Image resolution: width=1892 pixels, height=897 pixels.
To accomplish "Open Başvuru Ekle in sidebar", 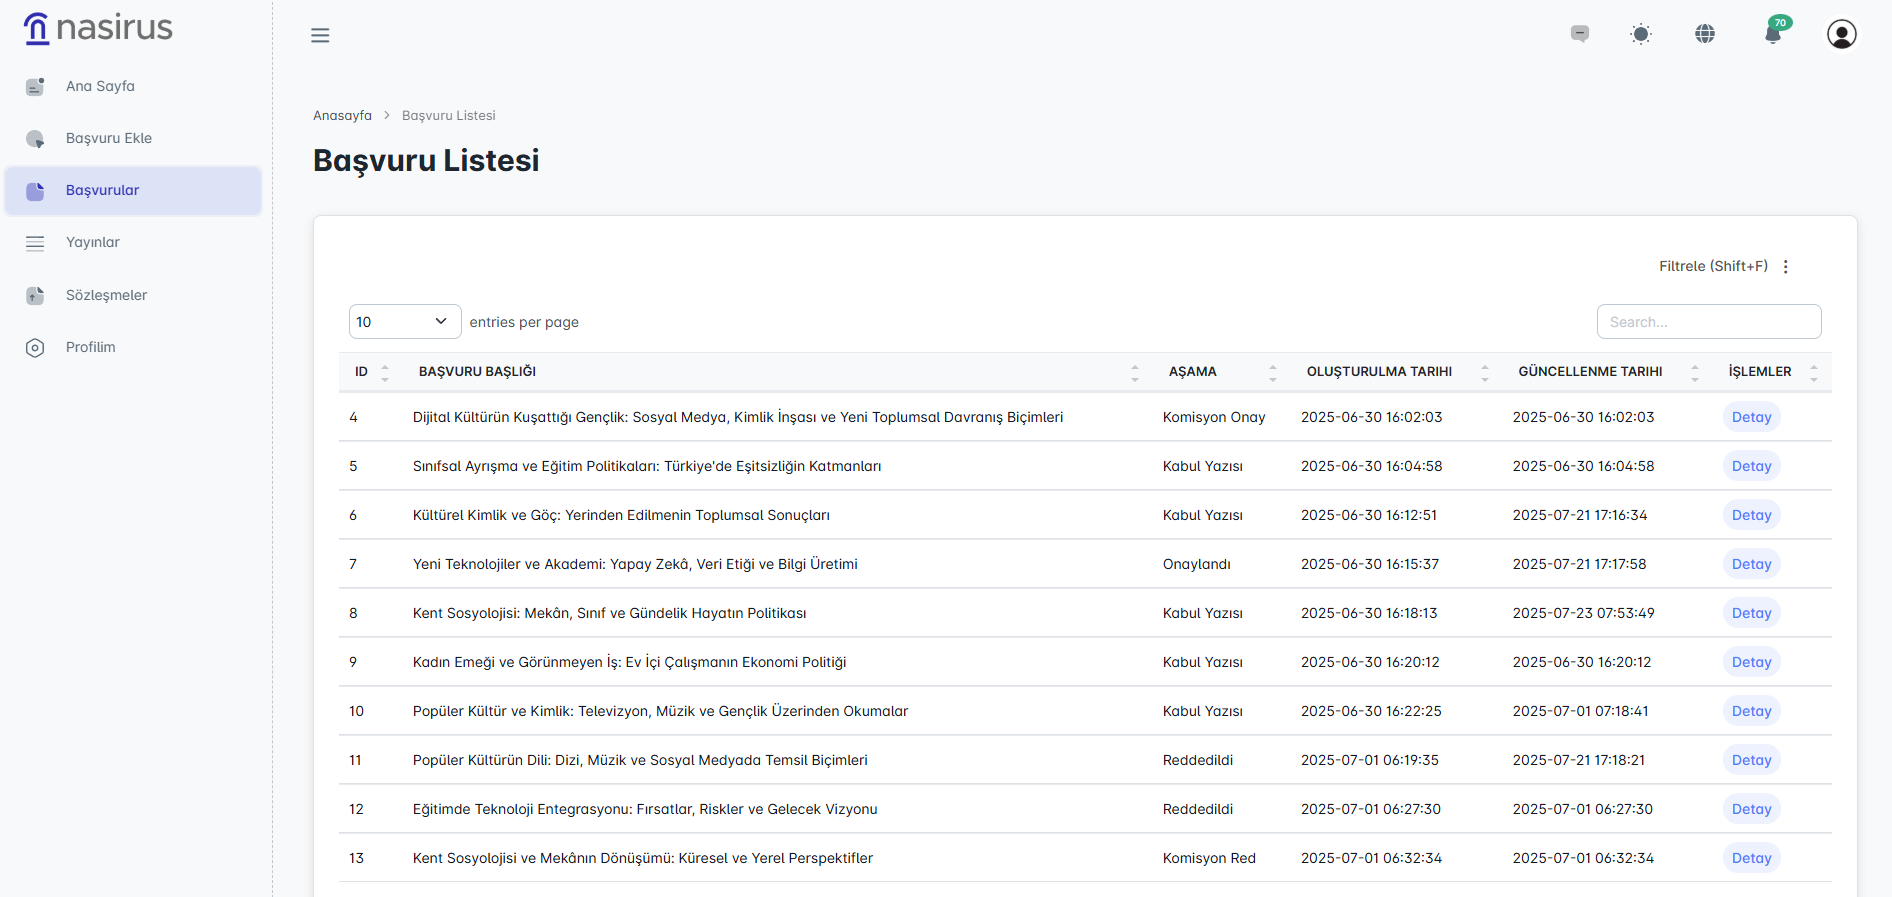I will 108,138.
